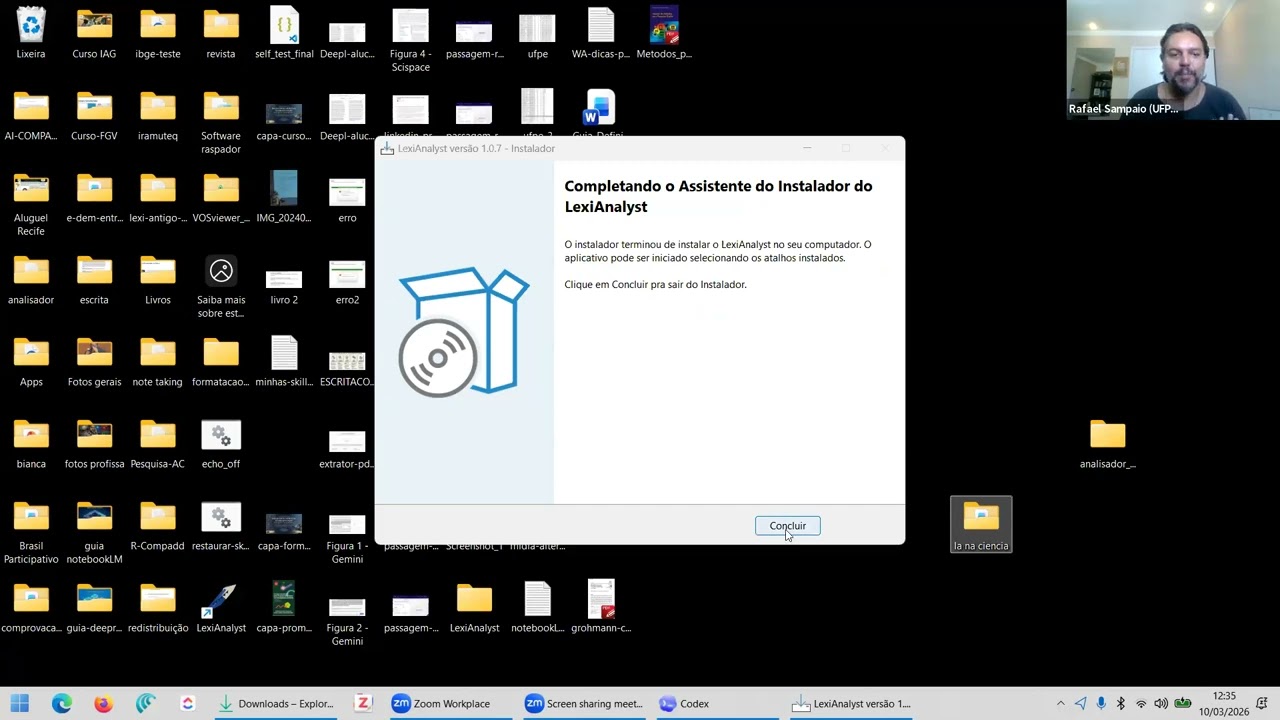Select the capa-prom image file
The image size is (1280, 720).
(284, 607)
